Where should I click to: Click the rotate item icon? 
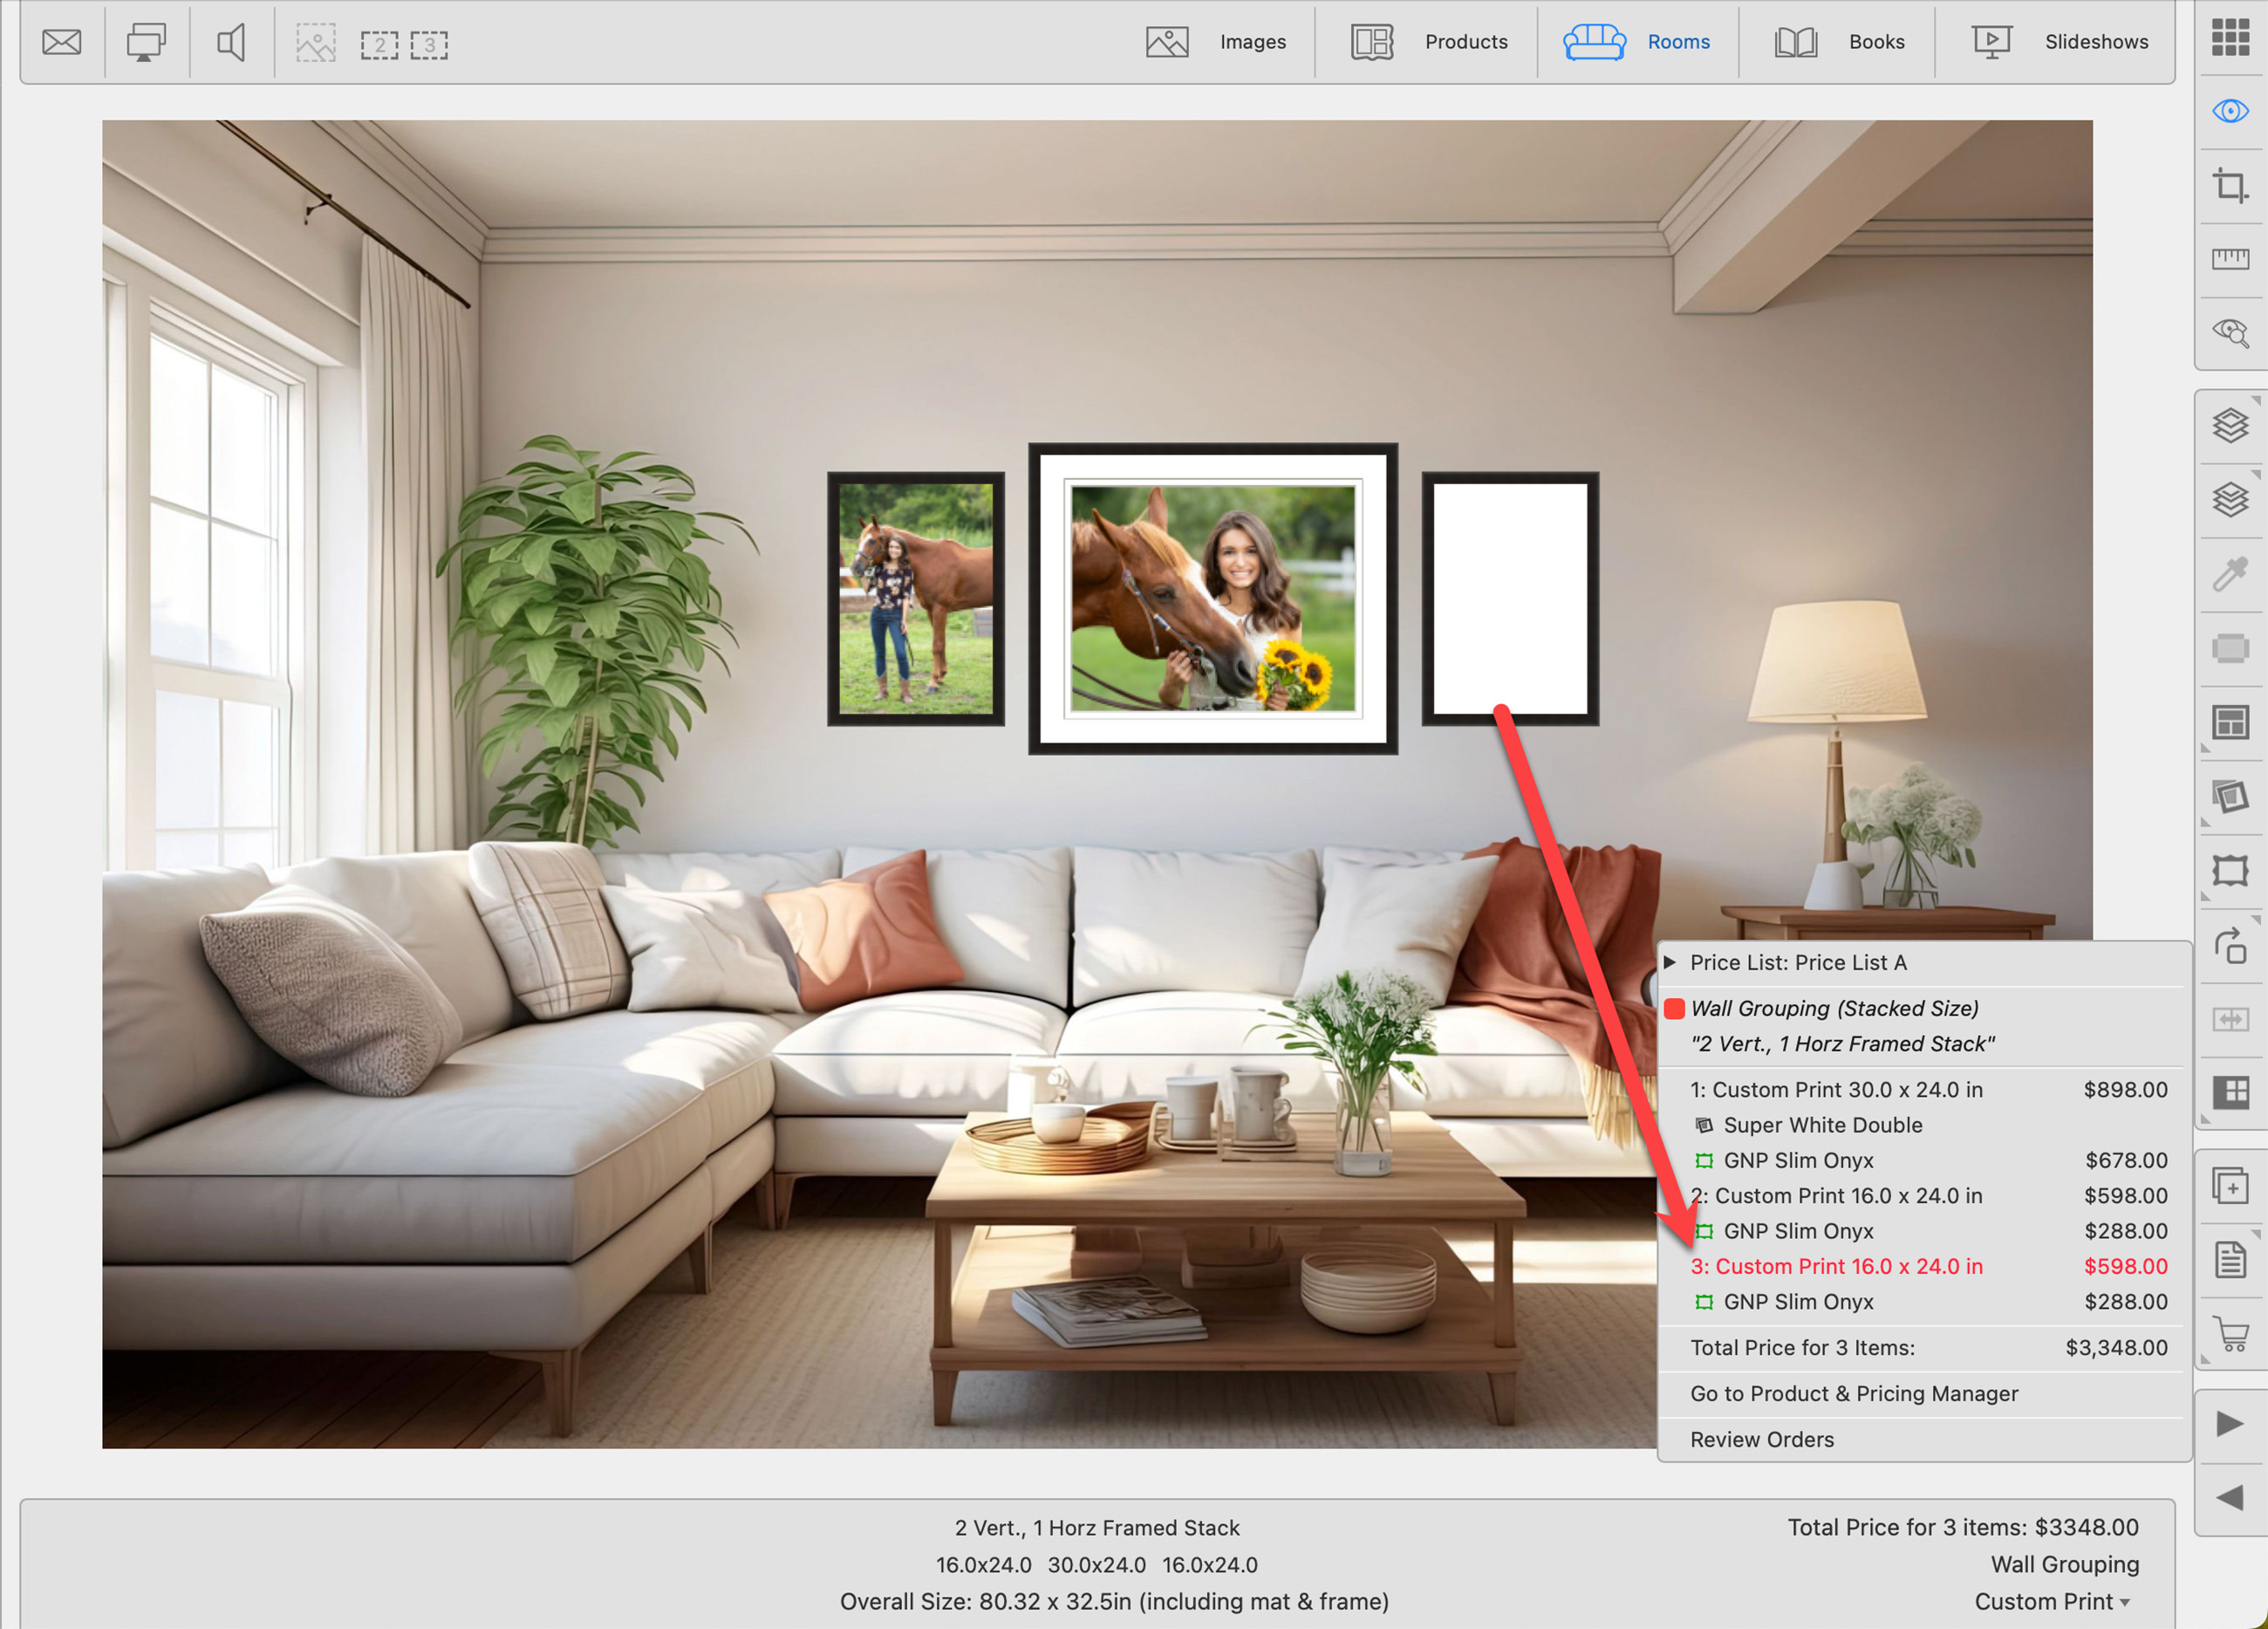tap(2230, 946)
